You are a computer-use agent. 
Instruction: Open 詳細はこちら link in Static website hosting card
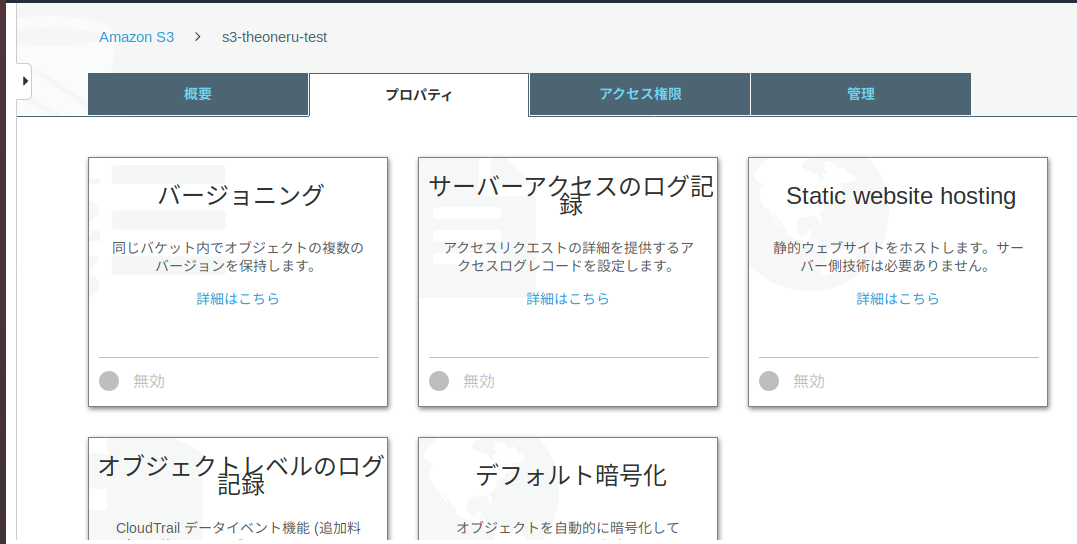click(x=898, y=299)
